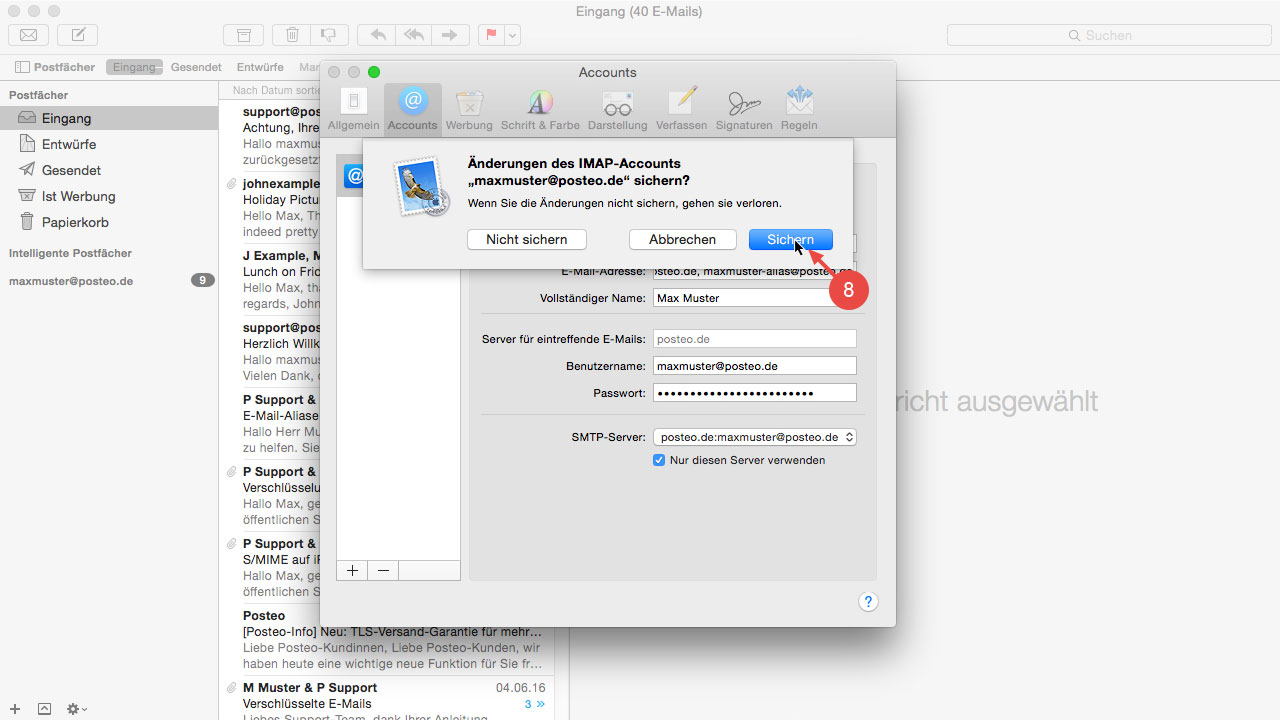Select Entwürfe in favorites bar

(x=260, y=67)
